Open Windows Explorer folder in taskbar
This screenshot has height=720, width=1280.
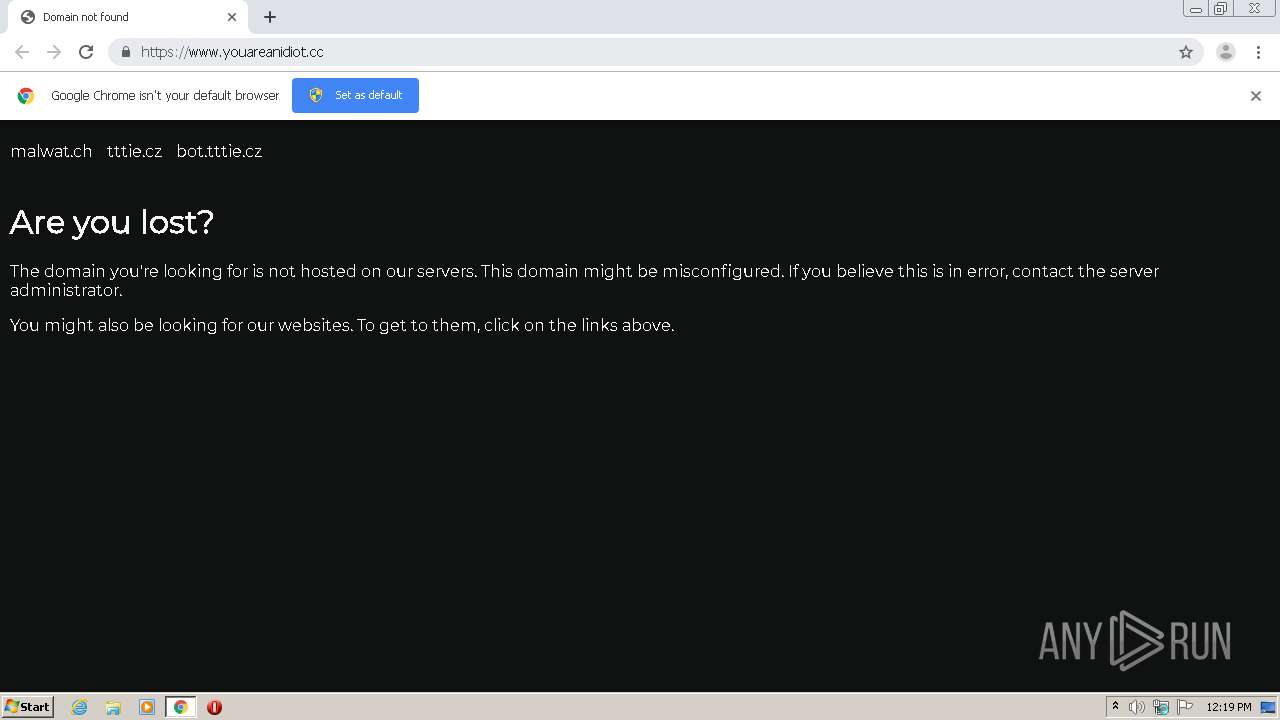click(113, 707)
